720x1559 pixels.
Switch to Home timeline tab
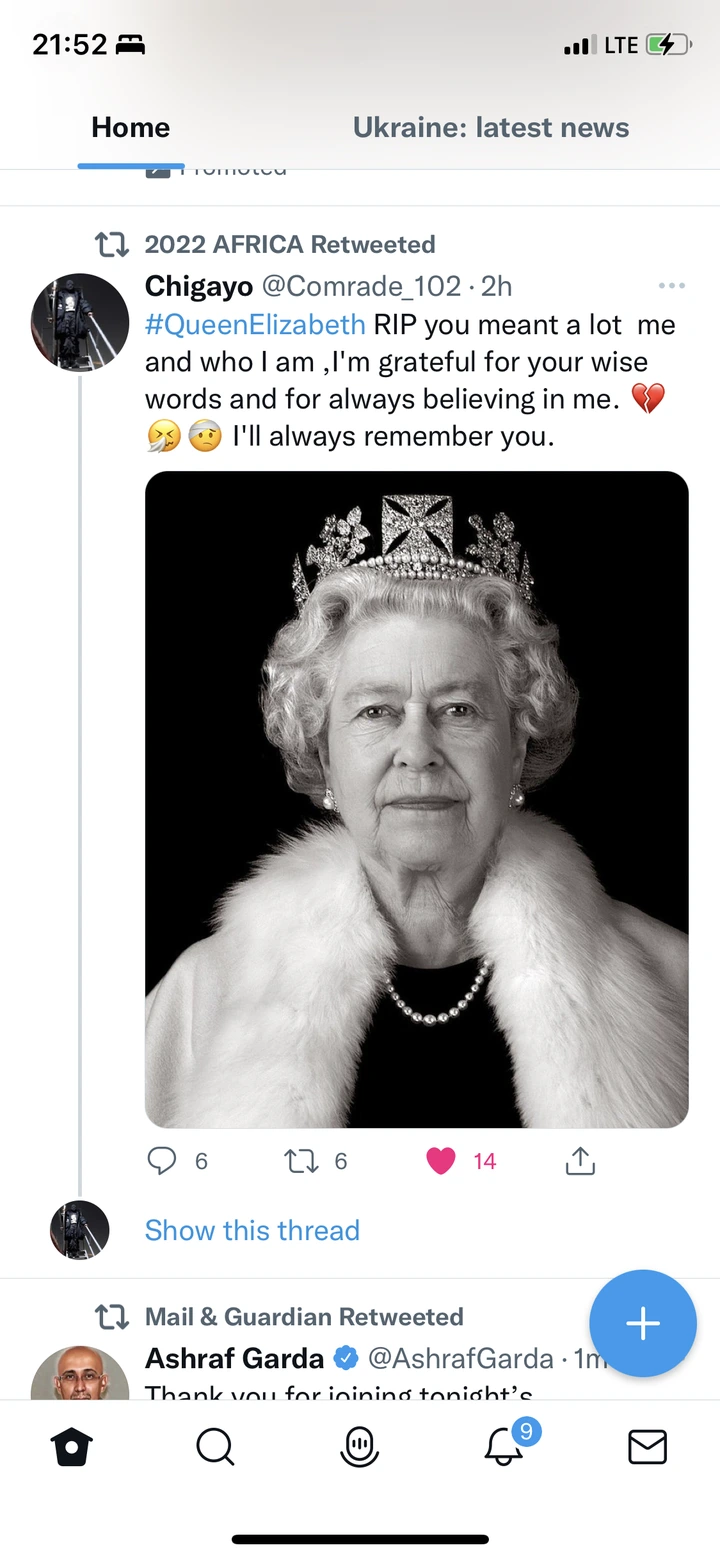(130, 128)
